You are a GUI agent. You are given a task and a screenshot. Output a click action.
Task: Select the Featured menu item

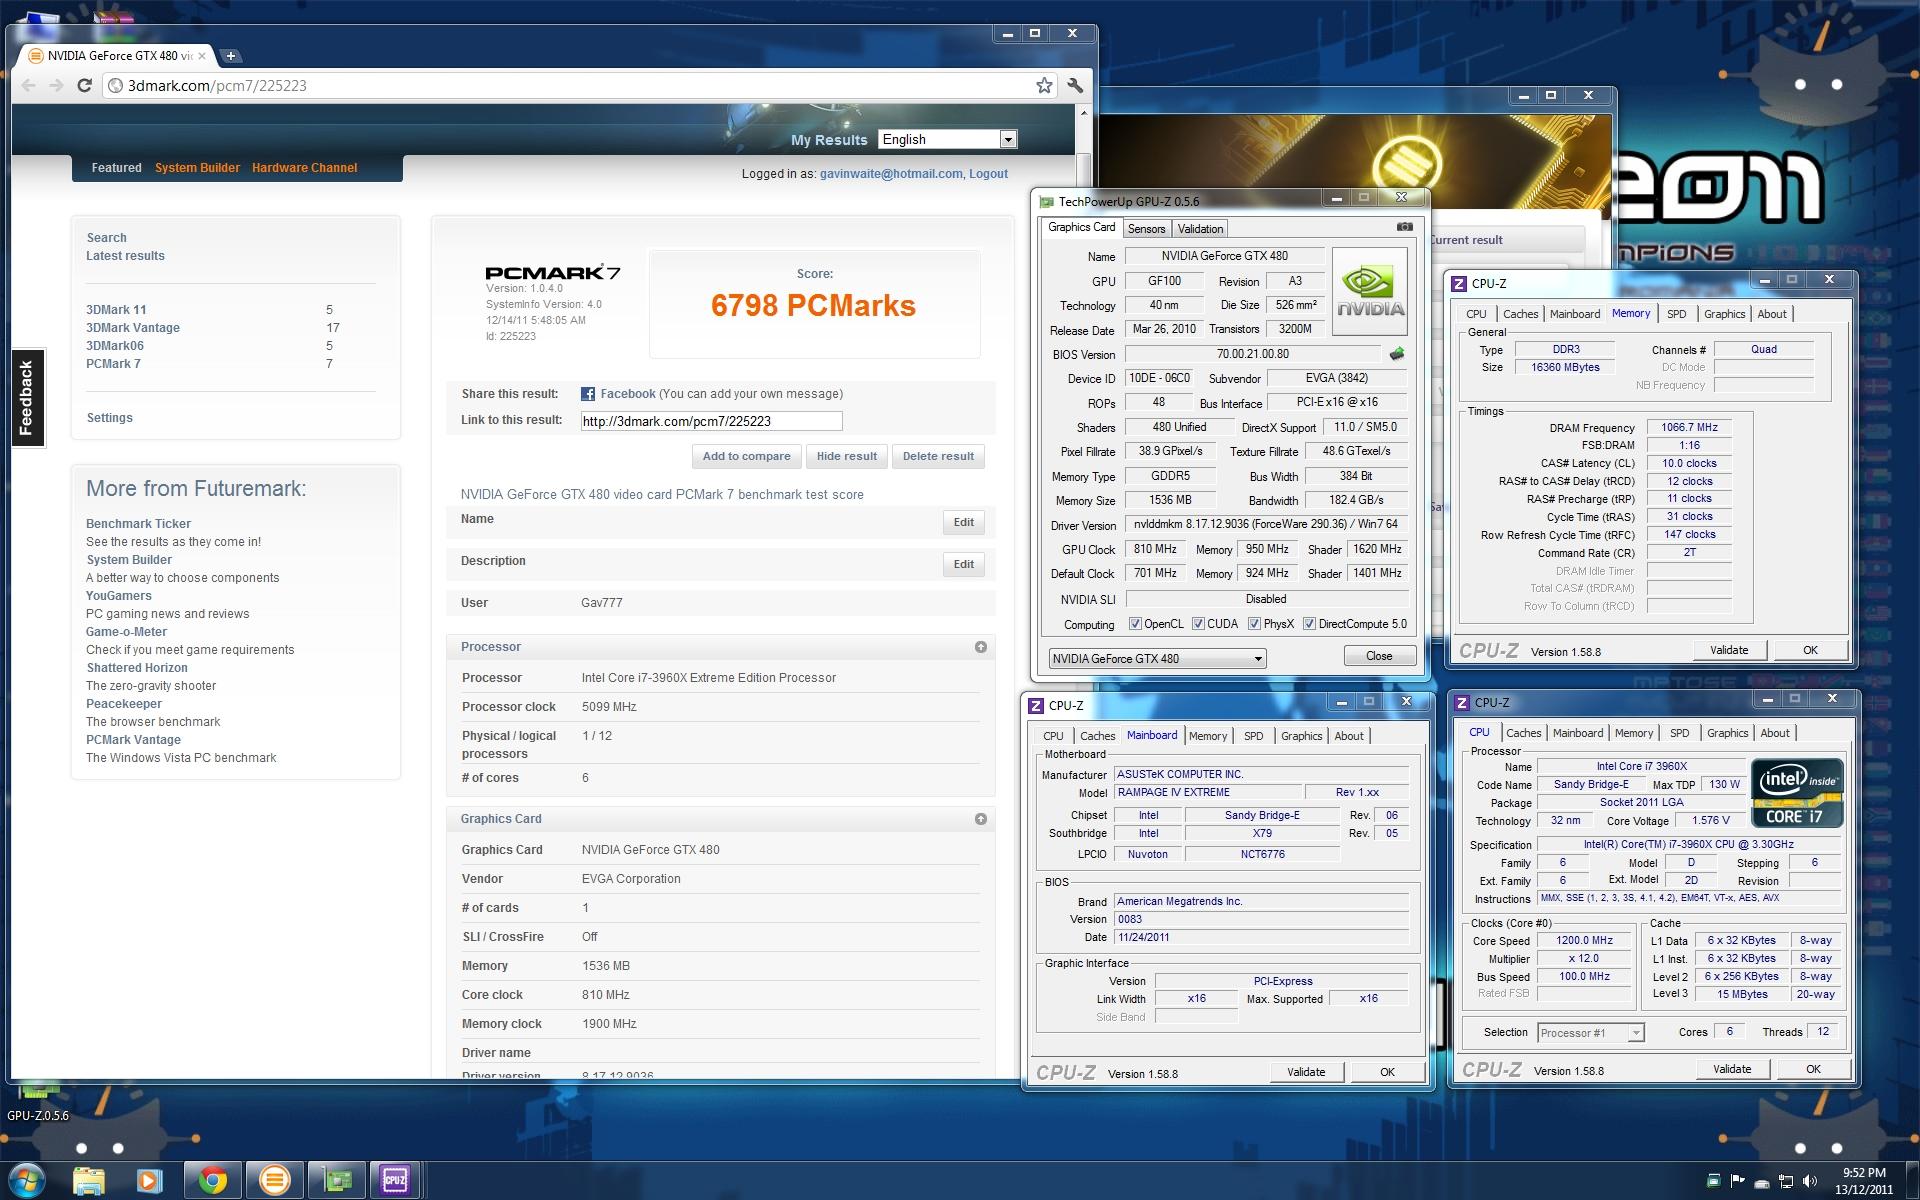pyautogui.click(x=116, y=168)
